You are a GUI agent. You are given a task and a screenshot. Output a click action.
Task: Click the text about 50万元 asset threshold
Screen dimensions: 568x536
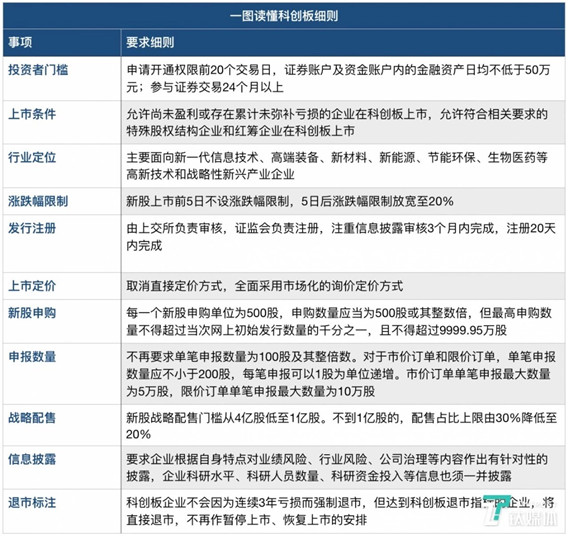[338, 78]
